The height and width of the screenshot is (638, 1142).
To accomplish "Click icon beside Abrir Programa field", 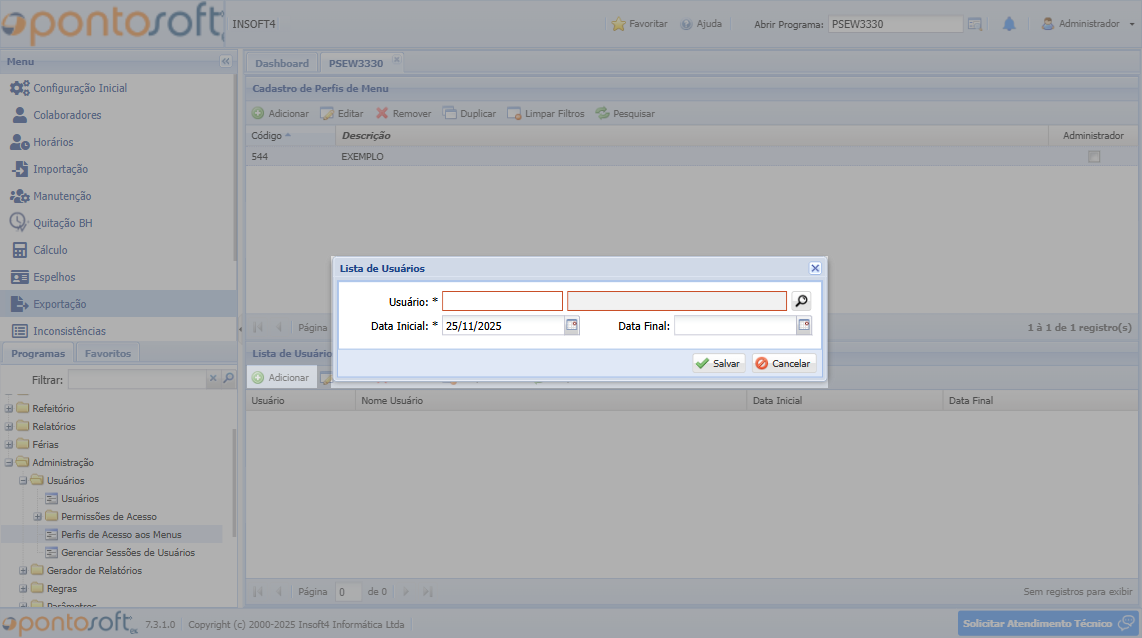I will coord(975,24).
